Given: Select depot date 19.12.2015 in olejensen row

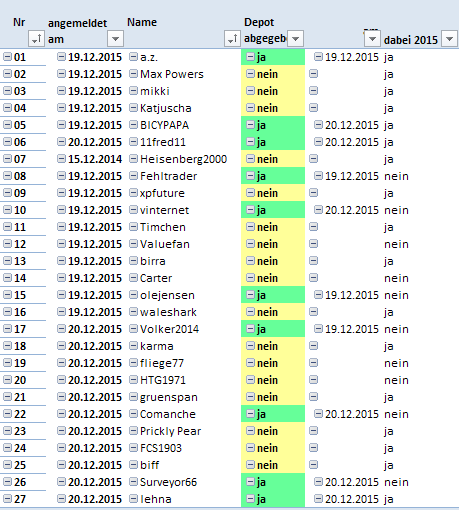Looking at the screenshot, I should [x=352, y=295].
